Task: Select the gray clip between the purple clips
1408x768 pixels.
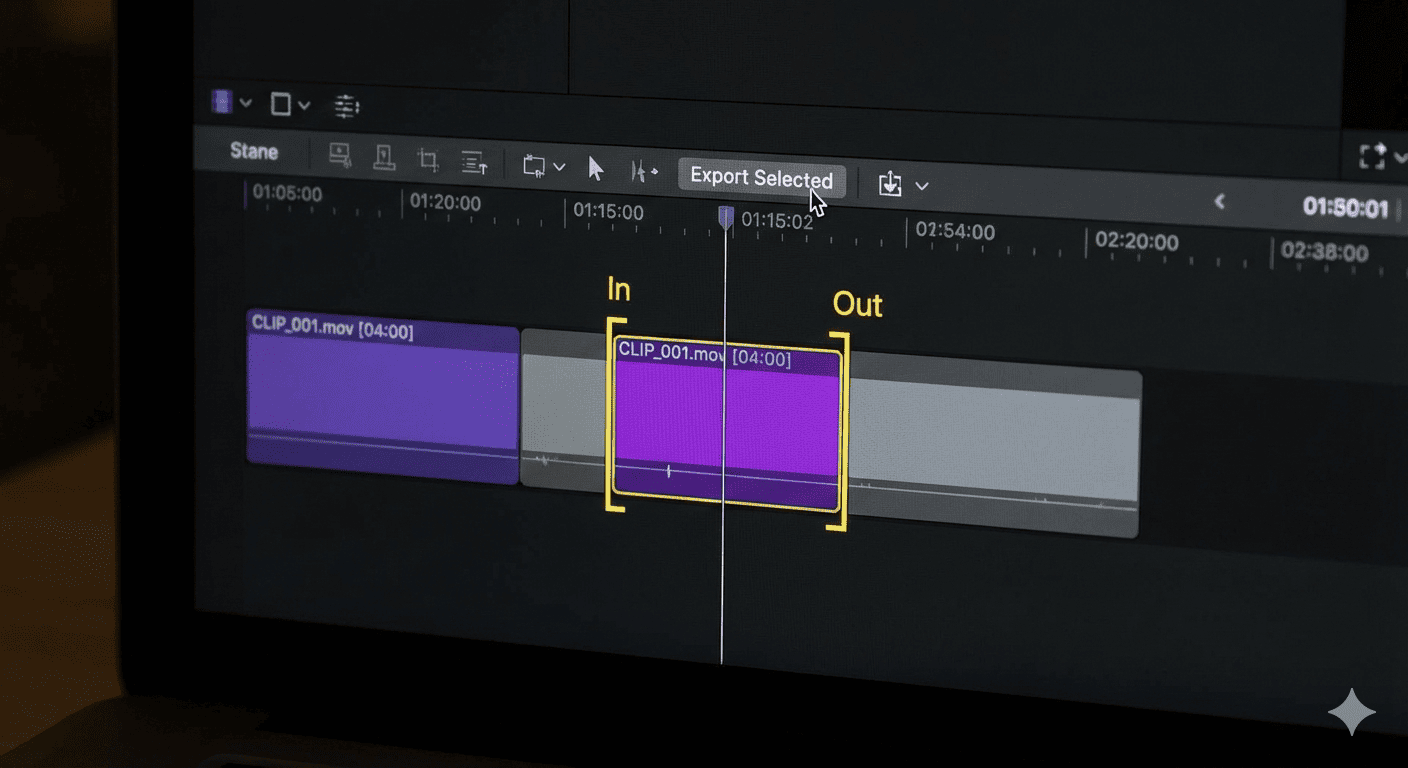Action: point(565,410)
